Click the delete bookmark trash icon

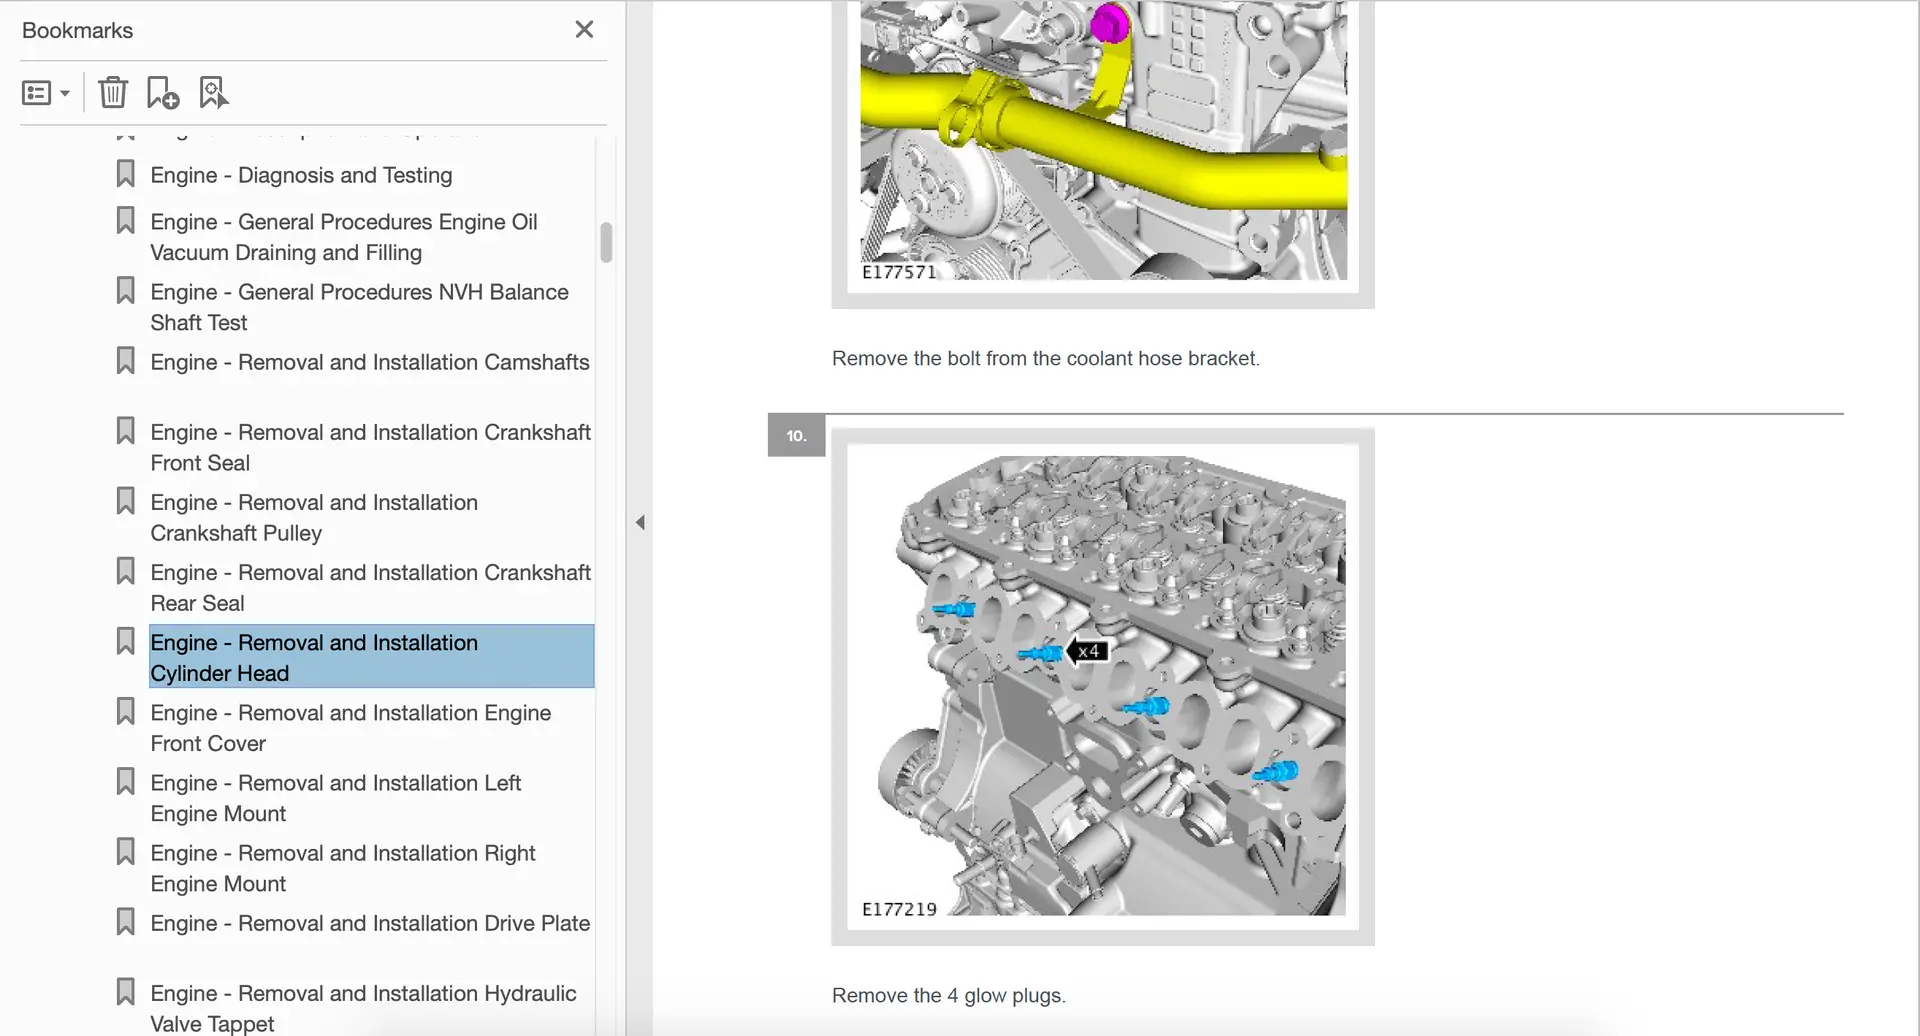tap(113, 93)
